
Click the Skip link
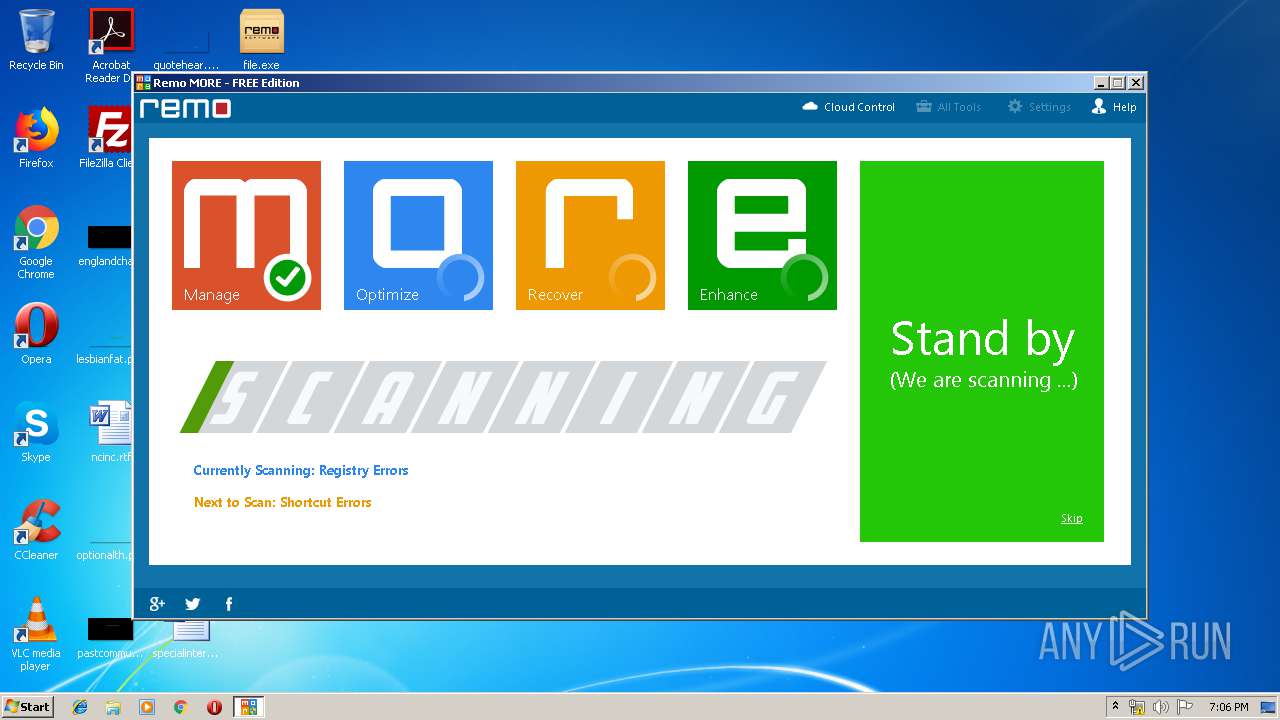pyautogui.click(x=1071, y=518)
